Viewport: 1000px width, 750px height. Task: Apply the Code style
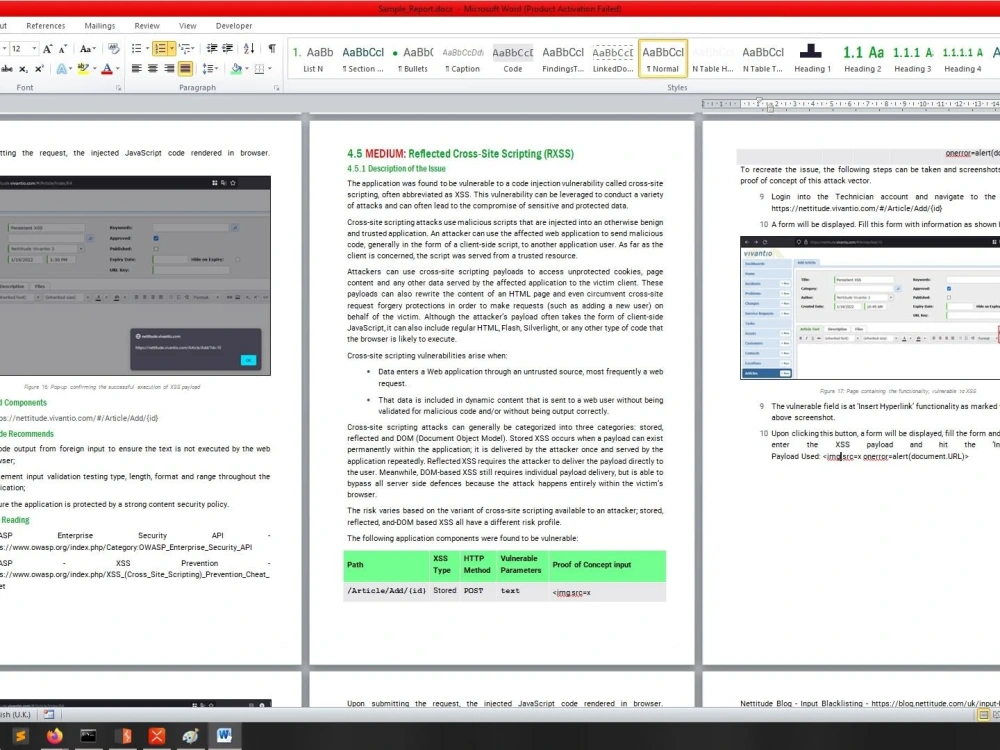pos(513,59)
